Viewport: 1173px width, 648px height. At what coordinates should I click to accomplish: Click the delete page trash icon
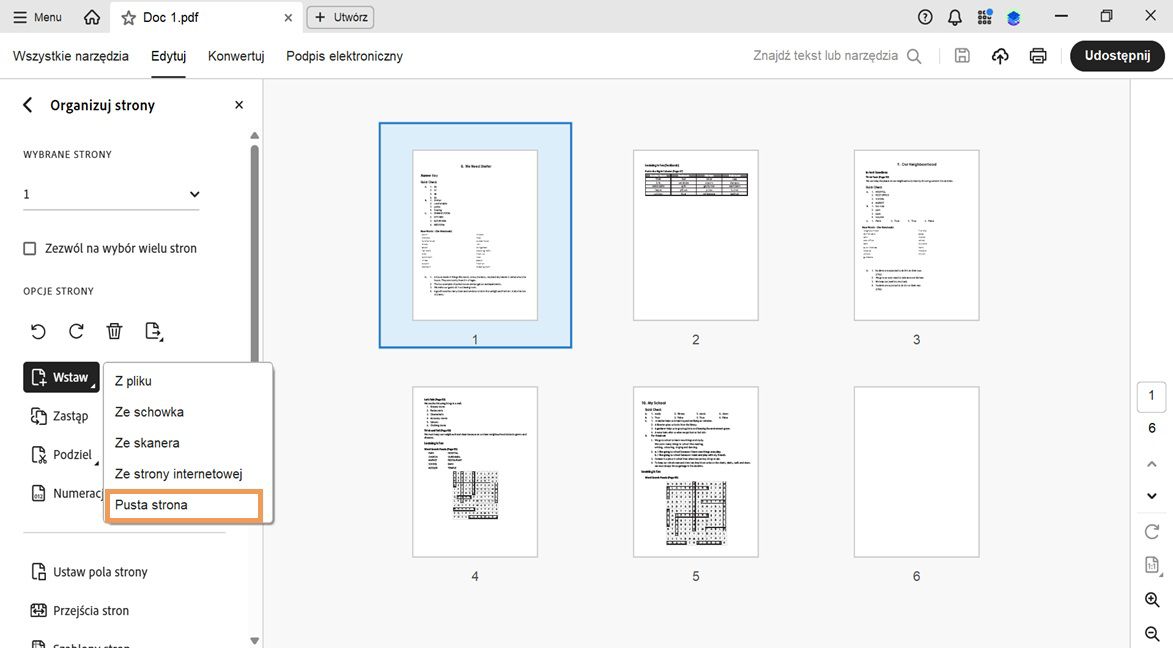(x=114, y=331)
